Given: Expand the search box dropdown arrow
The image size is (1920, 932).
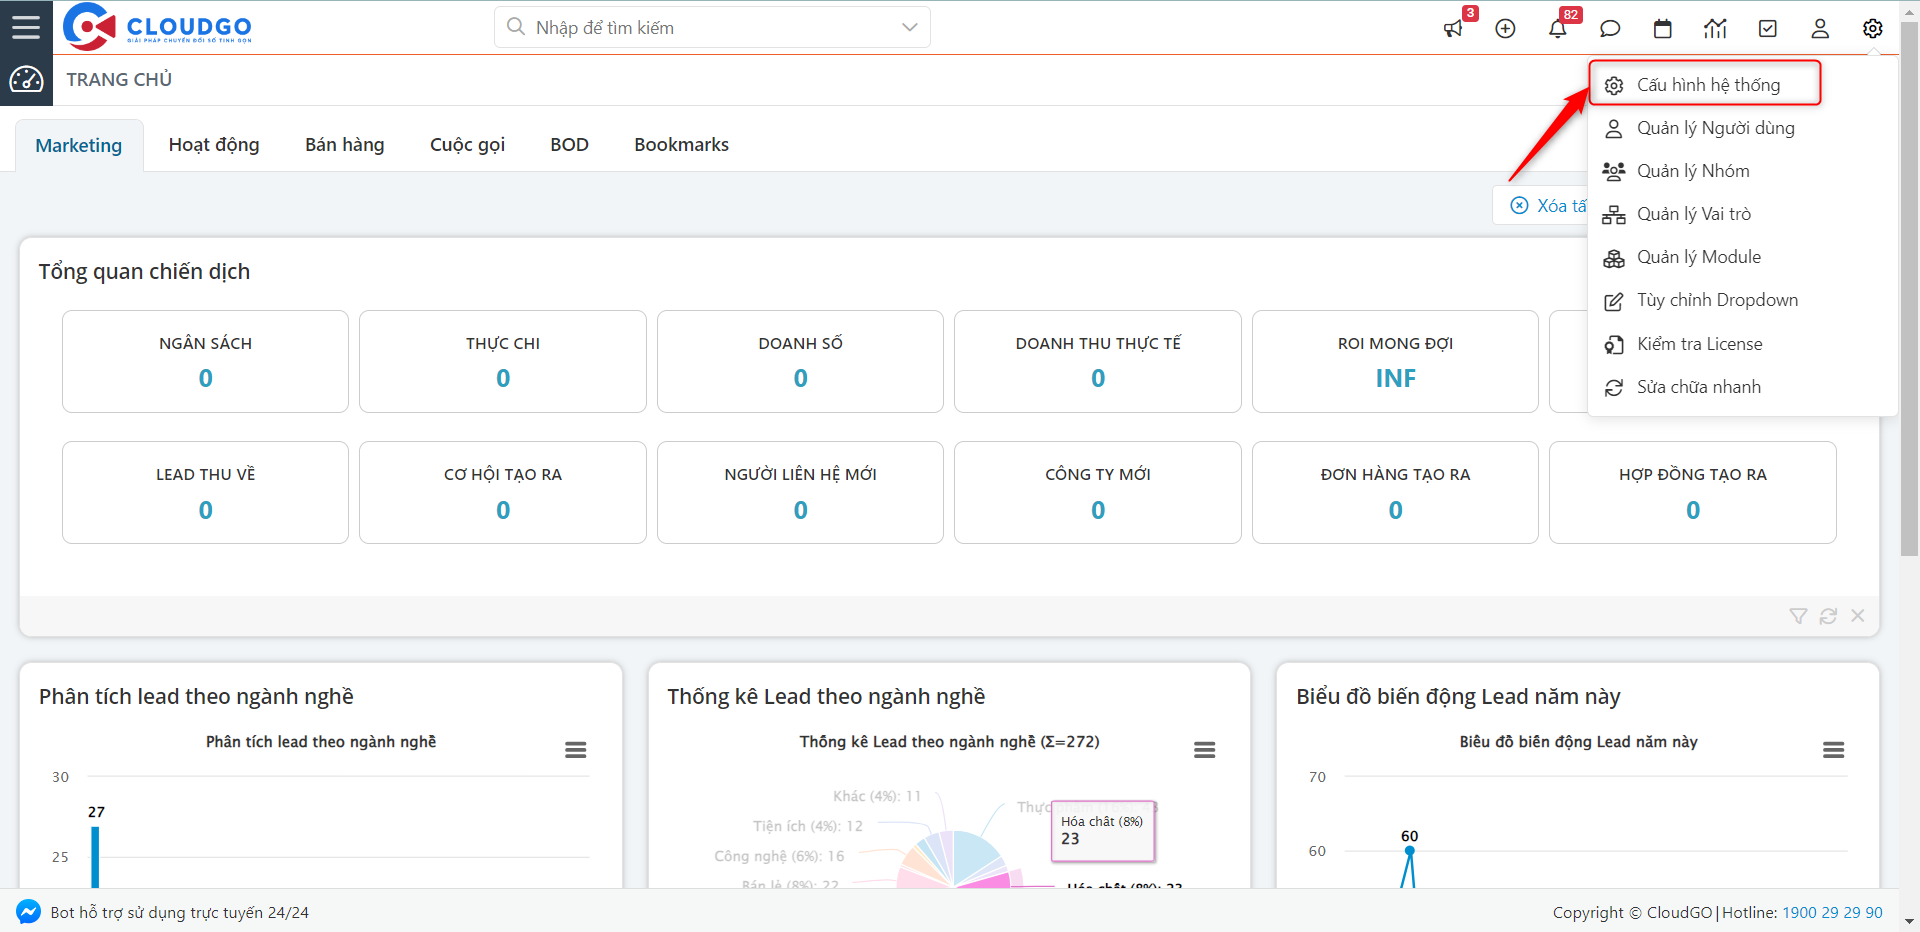Looking at the screenshot, I should (x=909, y=27).
